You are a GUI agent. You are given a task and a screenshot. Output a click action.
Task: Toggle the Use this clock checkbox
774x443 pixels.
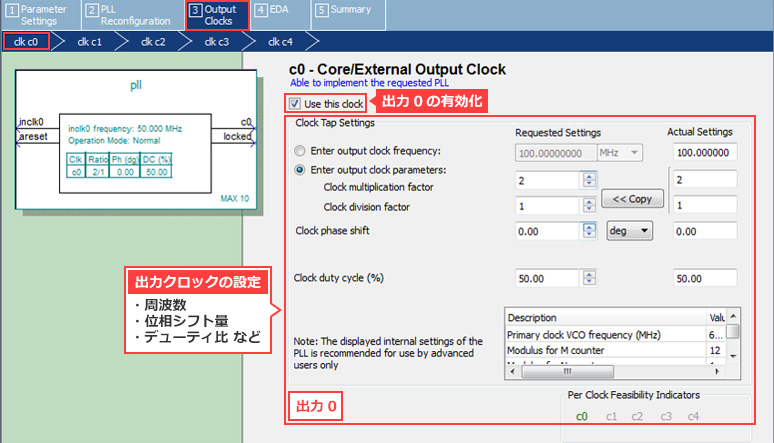point(294,103)
